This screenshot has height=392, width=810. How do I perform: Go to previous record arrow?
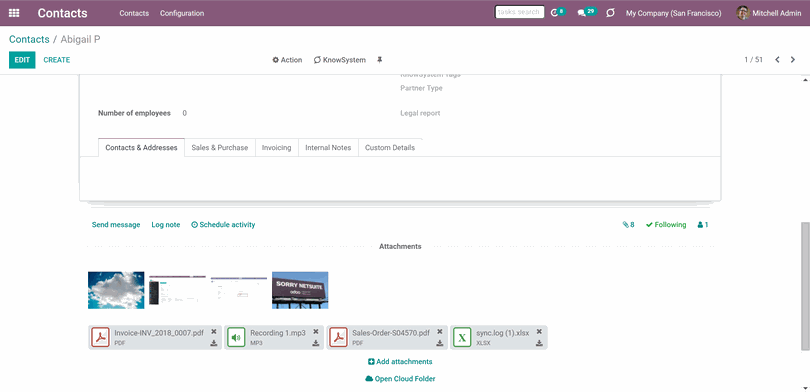(777, 60)
